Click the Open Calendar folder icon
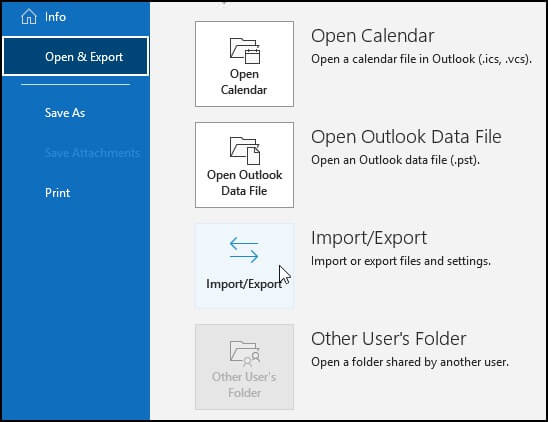Image resolution: width=548 pixels, height=422 pixels. 245,51
